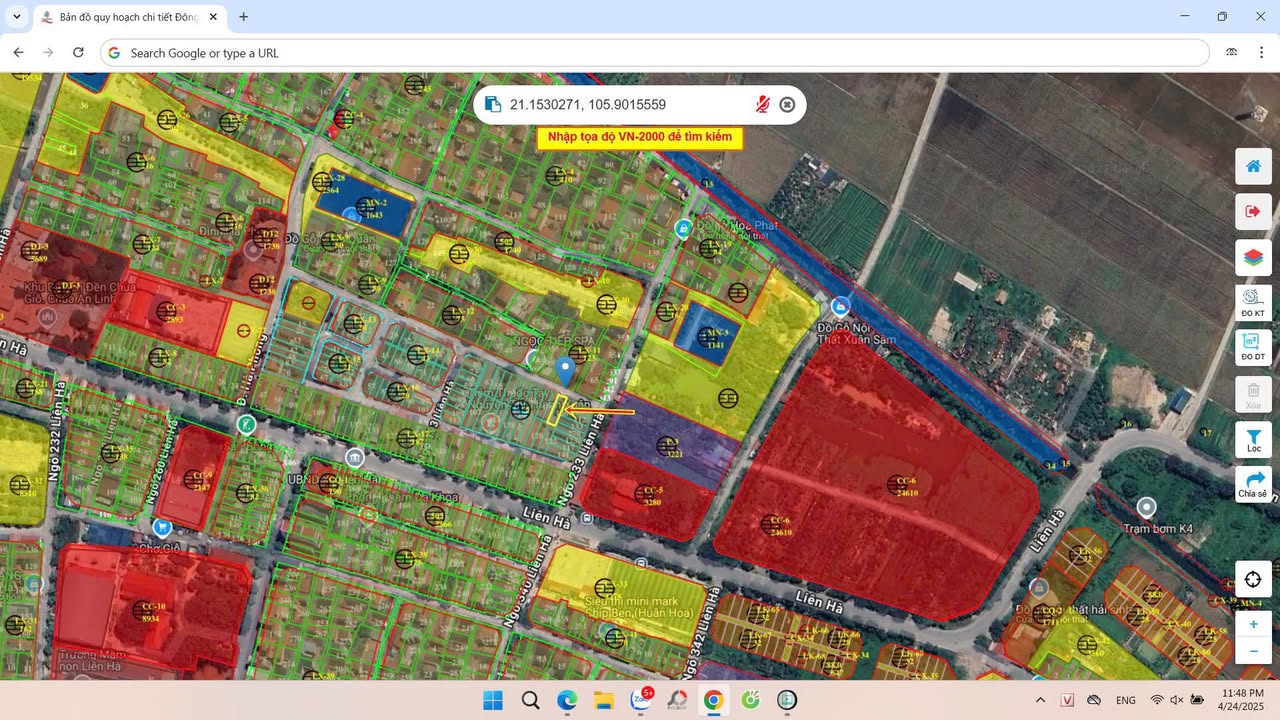
Task: Expand hidden icons in the system tray
Action: click(1040, 700)
